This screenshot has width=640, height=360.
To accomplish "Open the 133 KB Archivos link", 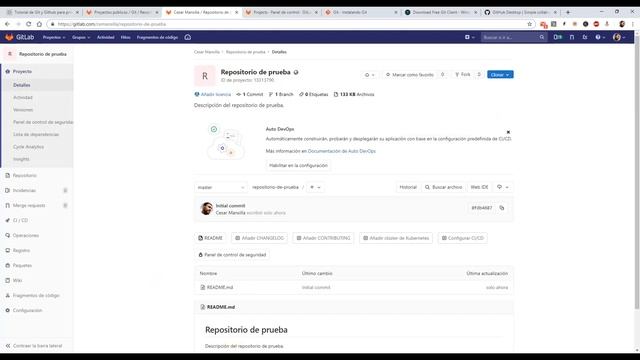I will [x=354, y=94].
